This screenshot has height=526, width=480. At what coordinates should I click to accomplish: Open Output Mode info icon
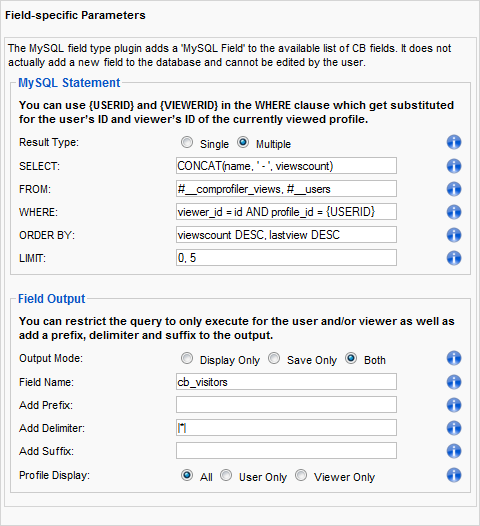(454, 358)
